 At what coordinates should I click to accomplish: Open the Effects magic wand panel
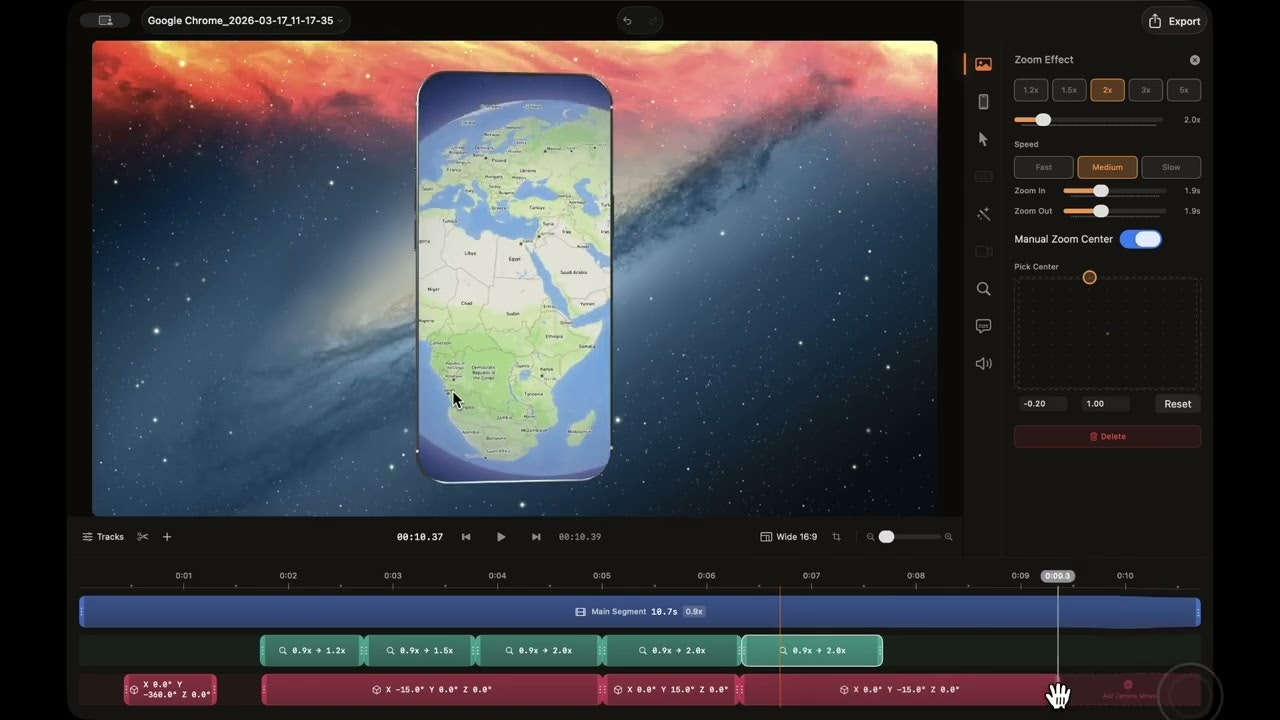point(983,213)
